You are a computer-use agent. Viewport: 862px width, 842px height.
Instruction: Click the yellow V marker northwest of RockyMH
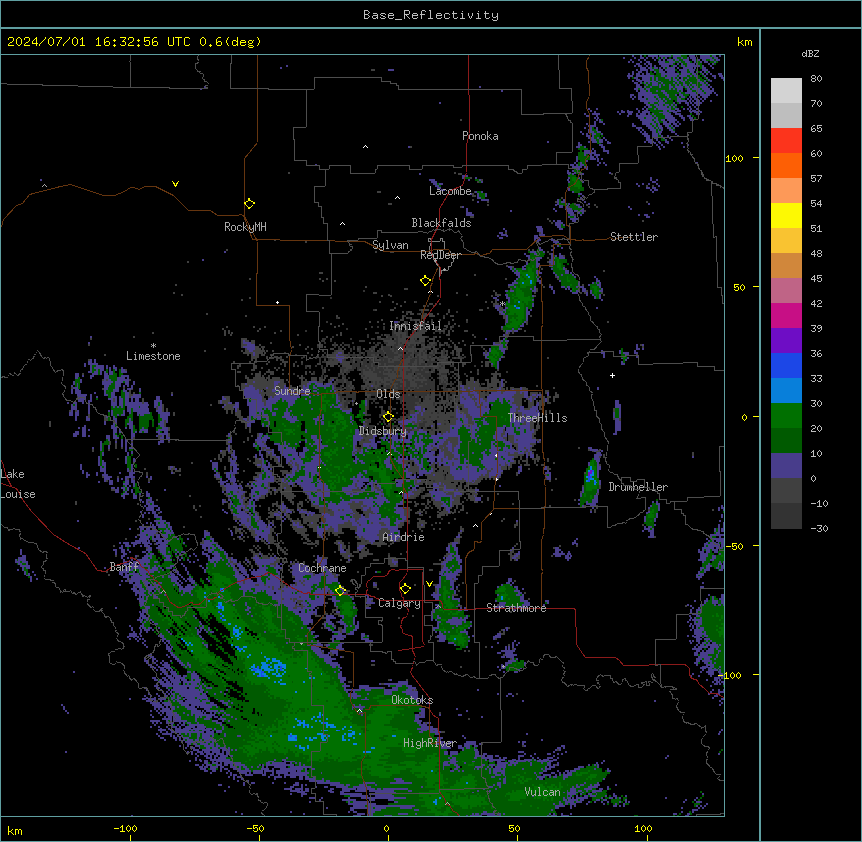[175, 184]
